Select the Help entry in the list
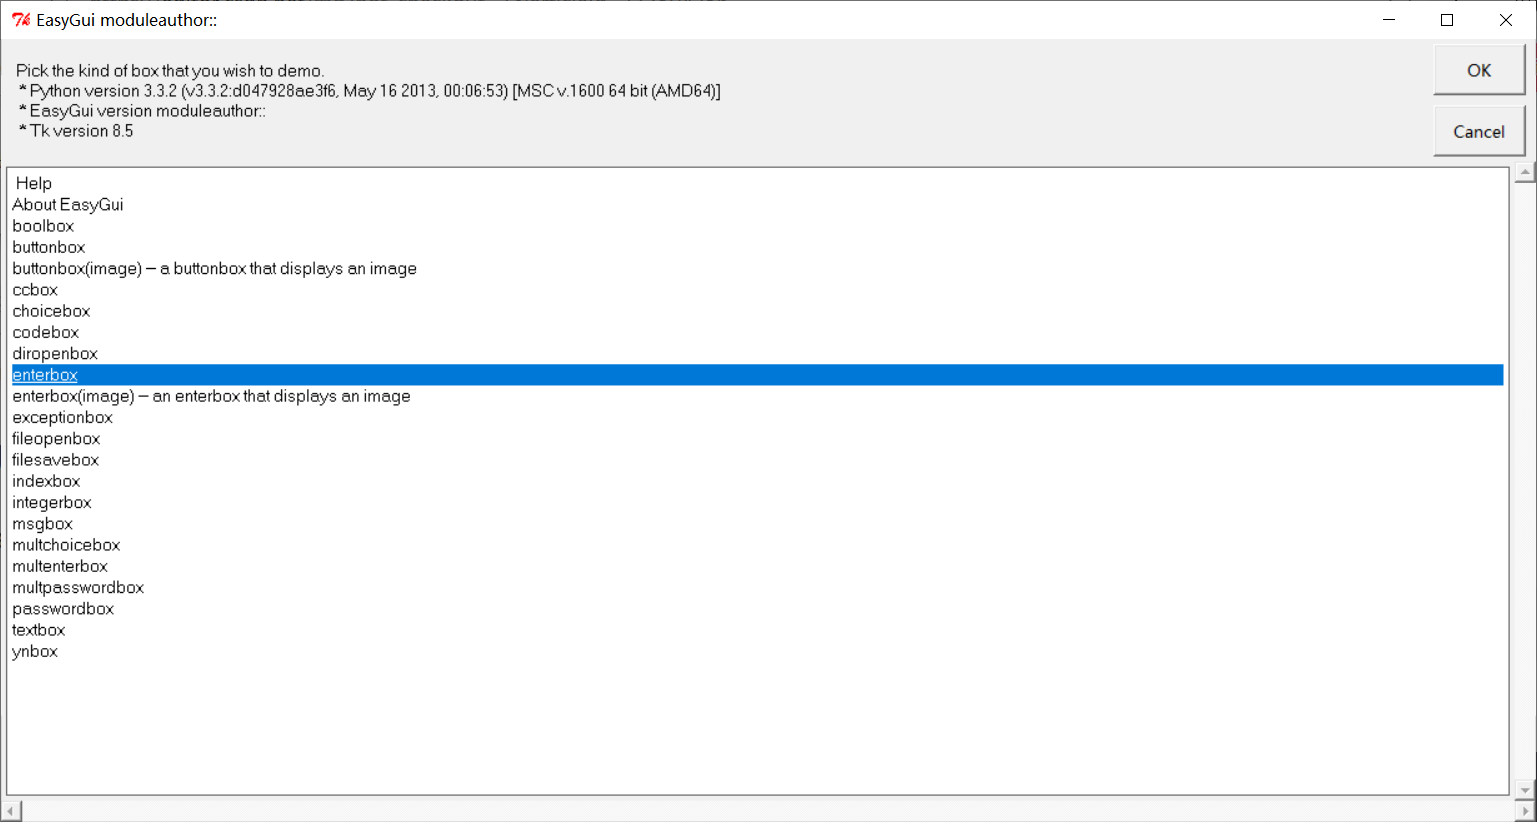The image size is (1537, 822). [x=33, y=183]
